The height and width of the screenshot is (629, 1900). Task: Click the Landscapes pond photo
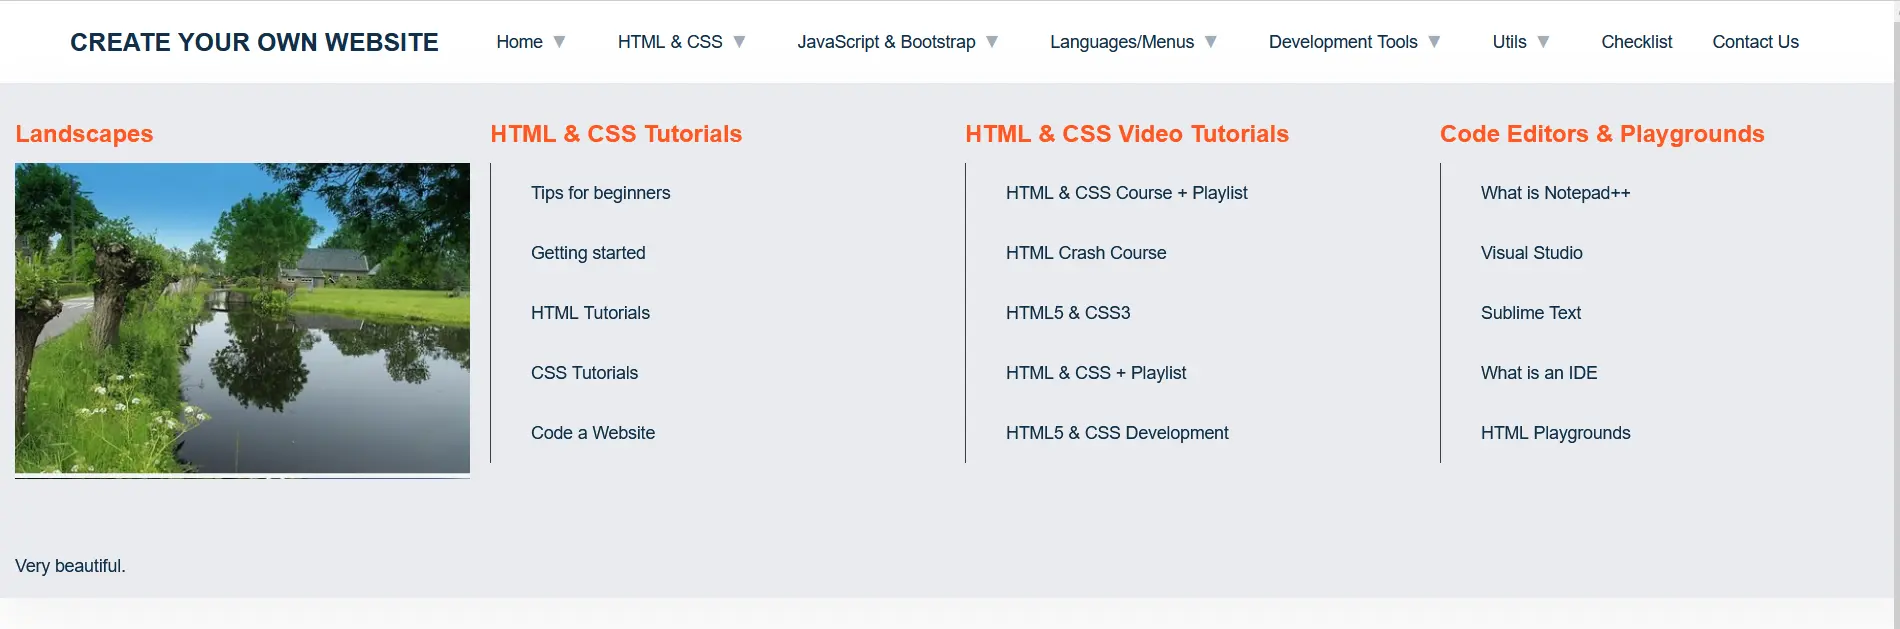point(242,318)
